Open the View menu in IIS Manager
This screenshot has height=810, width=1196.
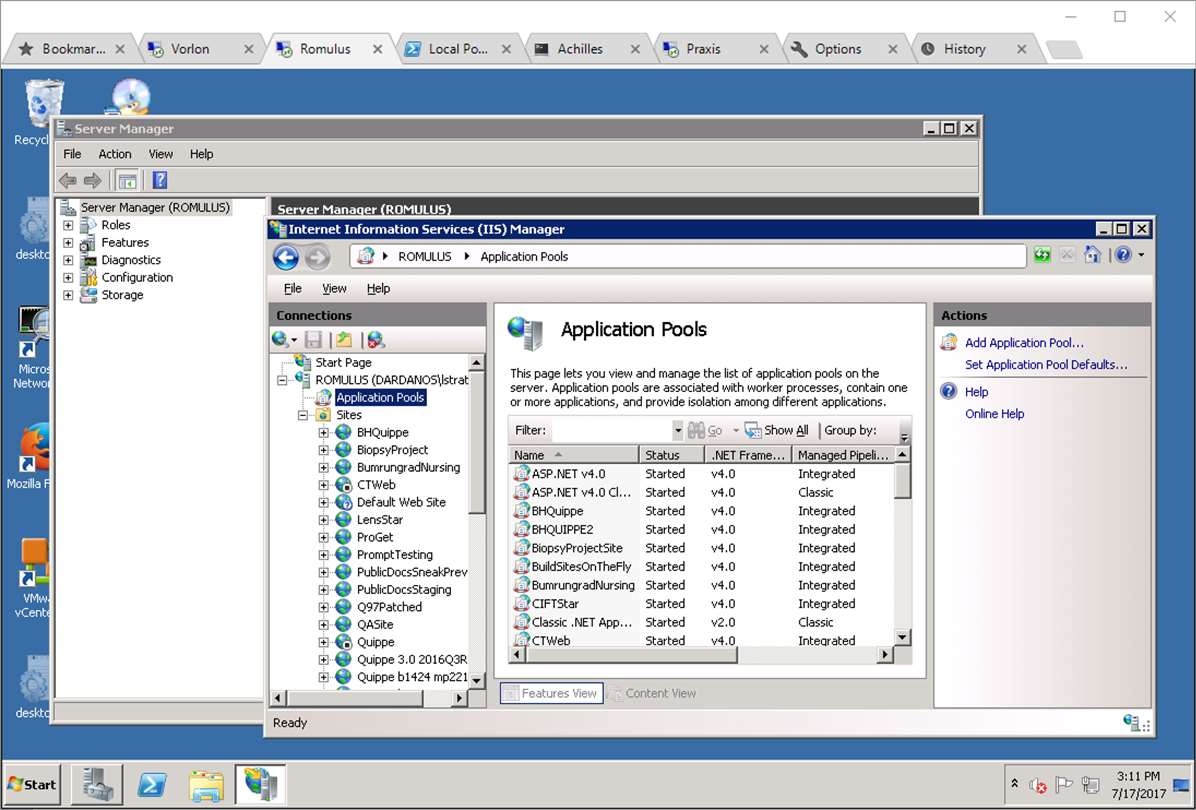[x=334, y=288]
